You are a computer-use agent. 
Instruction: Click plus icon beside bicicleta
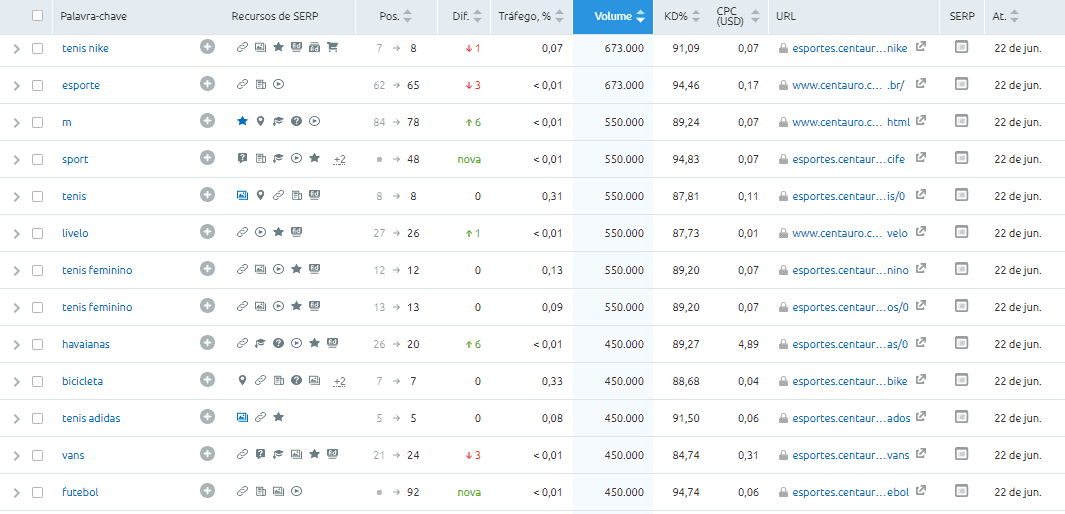pyautogui.click(x=207, y=380)
